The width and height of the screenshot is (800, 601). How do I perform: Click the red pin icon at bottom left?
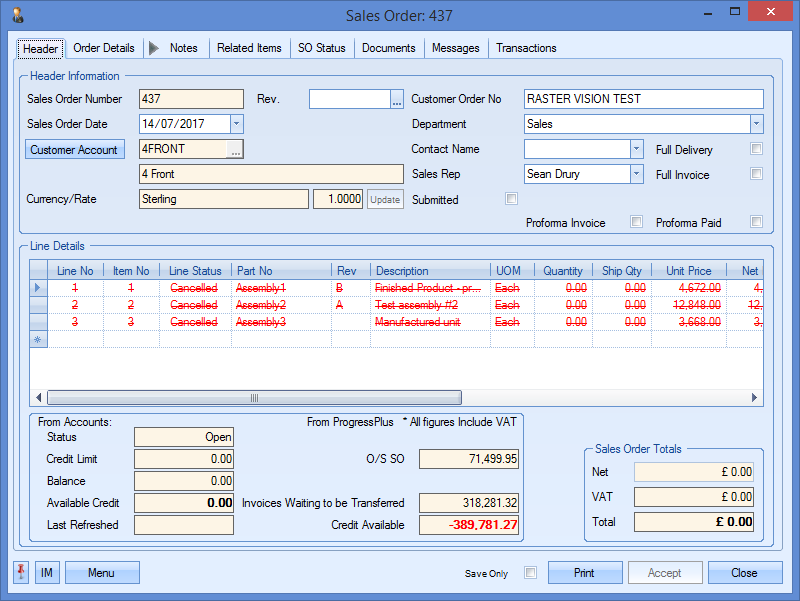tap(21, 573)
